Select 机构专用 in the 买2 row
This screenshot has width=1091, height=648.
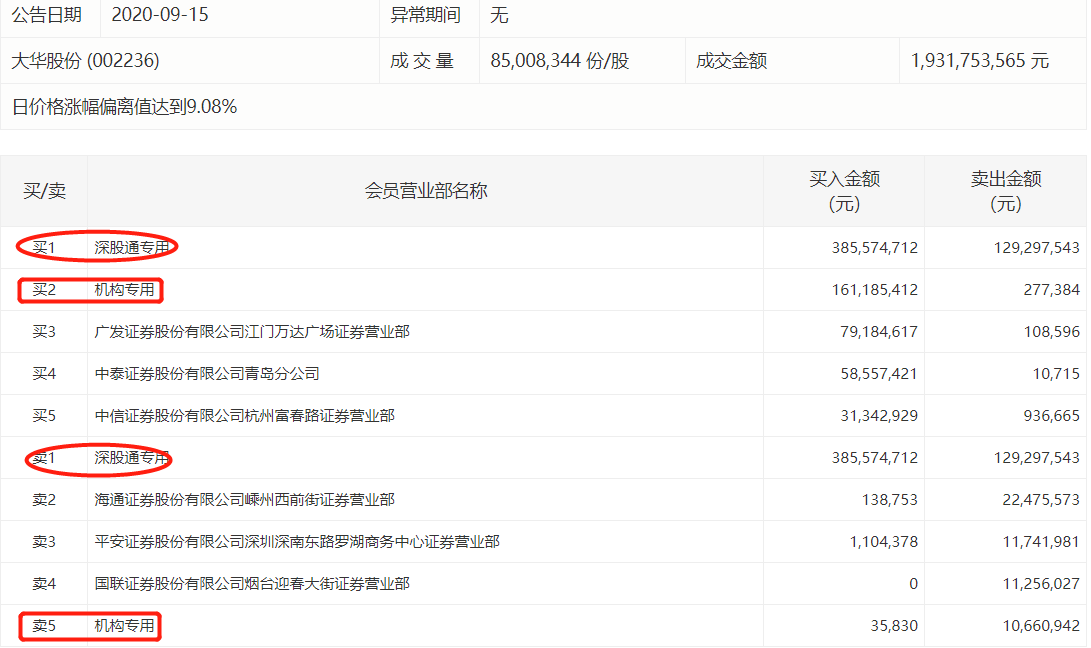(125, 290)
